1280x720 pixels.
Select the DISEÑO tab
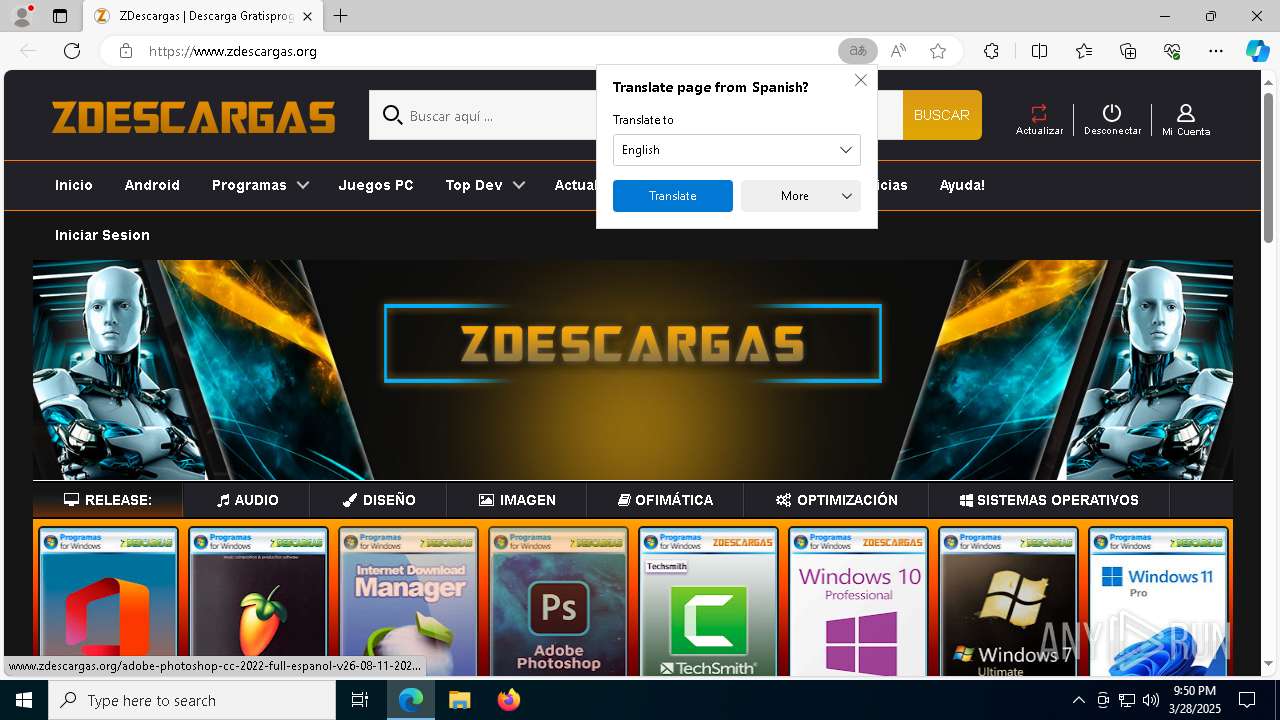tap(378, 500)
